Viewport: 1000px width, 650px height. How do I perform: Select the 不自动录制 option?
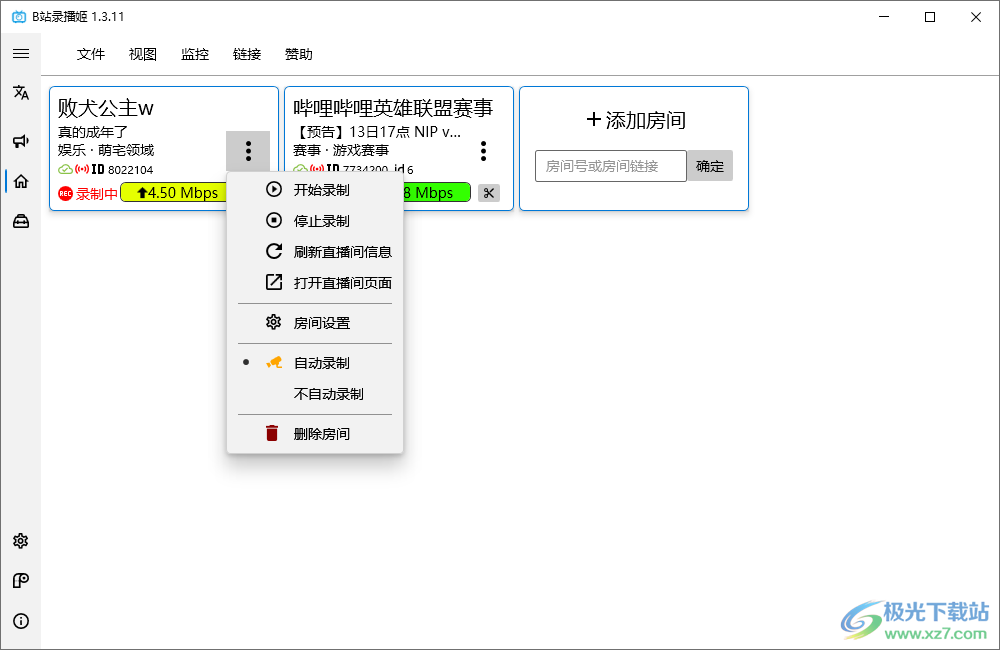point(315,394)
